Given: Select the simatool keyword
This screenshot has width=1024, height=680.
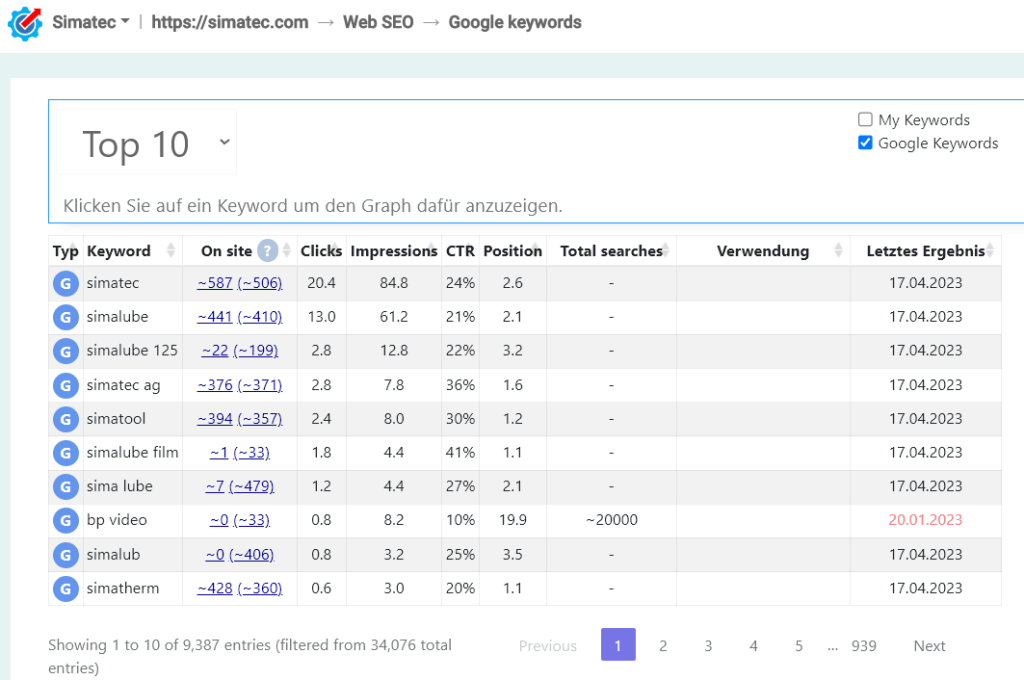Looking at the screenshot, I should [x=116, y=419].
